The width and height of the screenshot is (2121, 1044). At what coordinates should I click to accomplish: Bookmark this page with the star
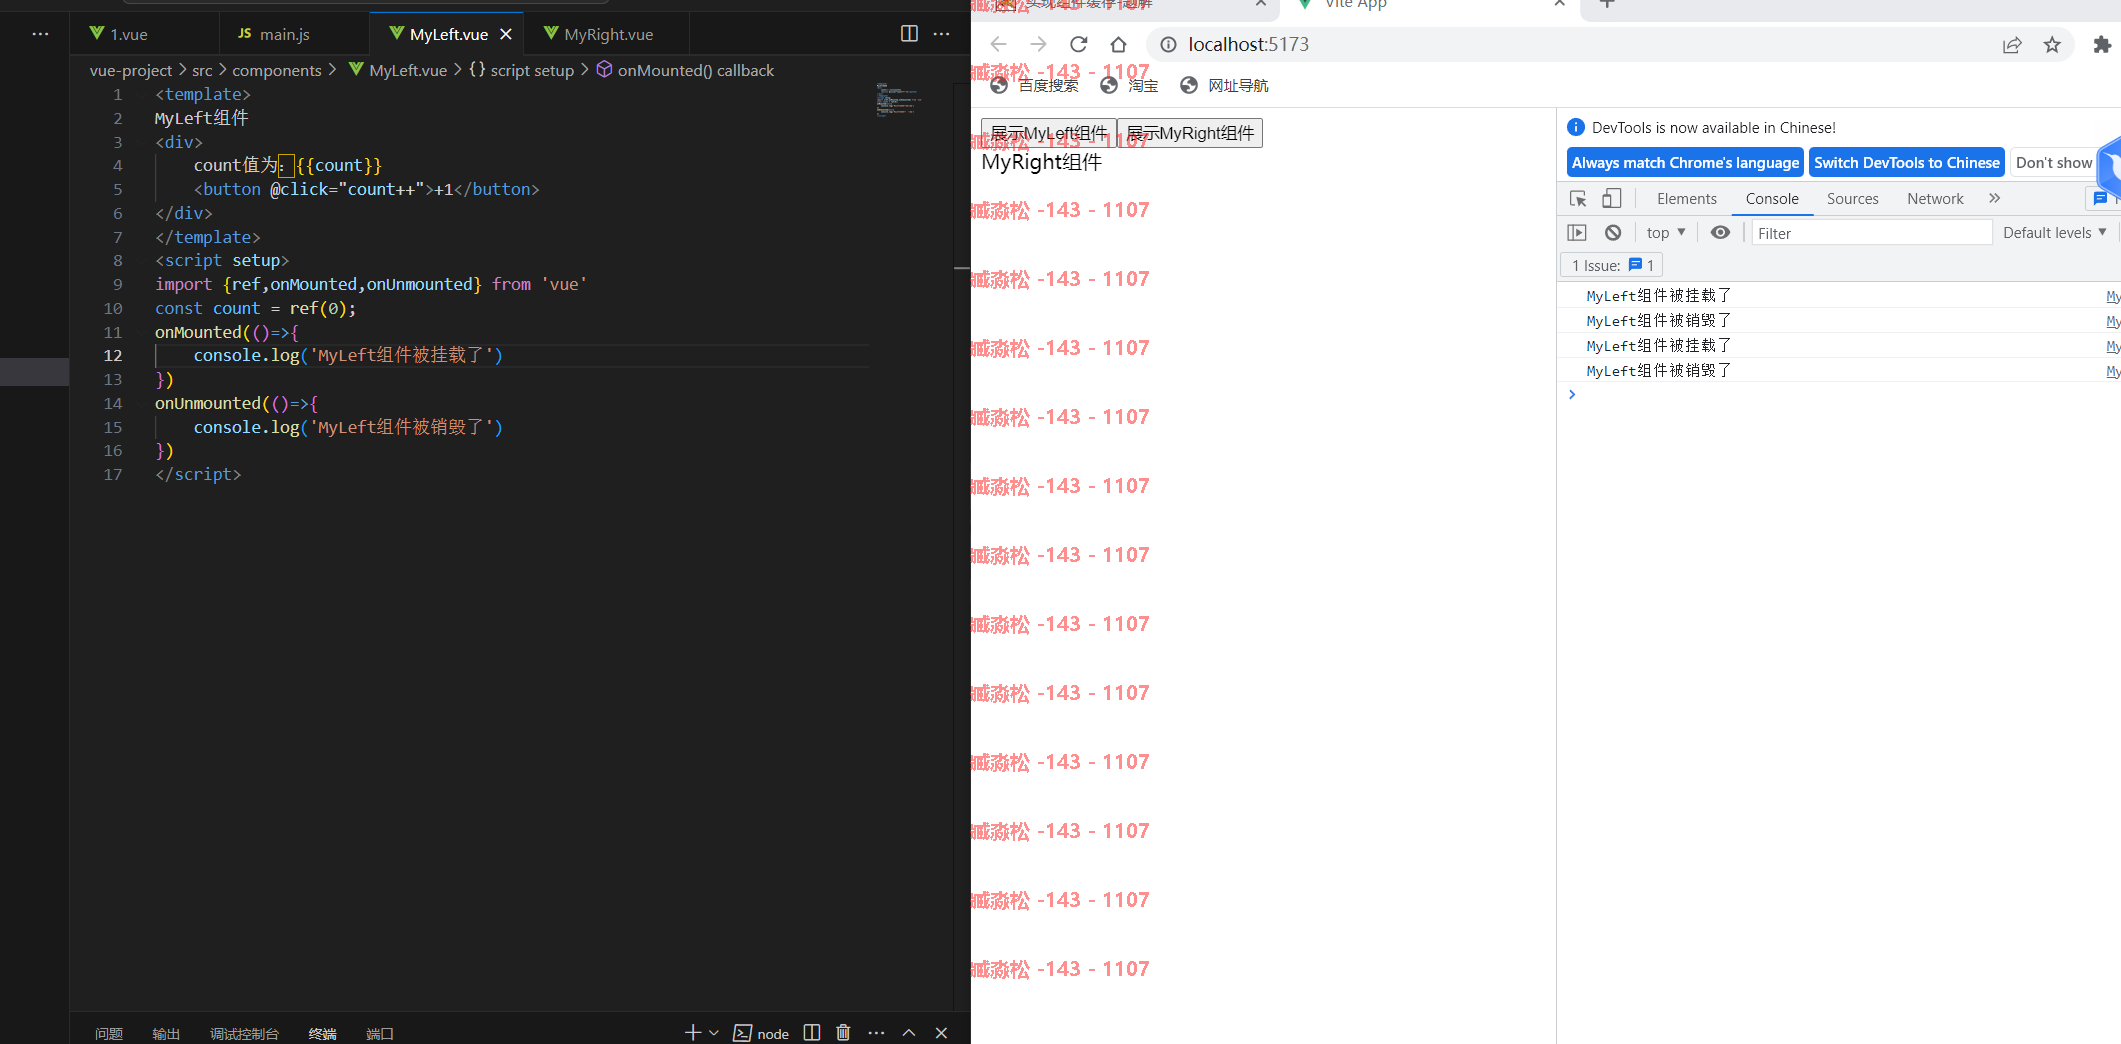(2052, 44)
